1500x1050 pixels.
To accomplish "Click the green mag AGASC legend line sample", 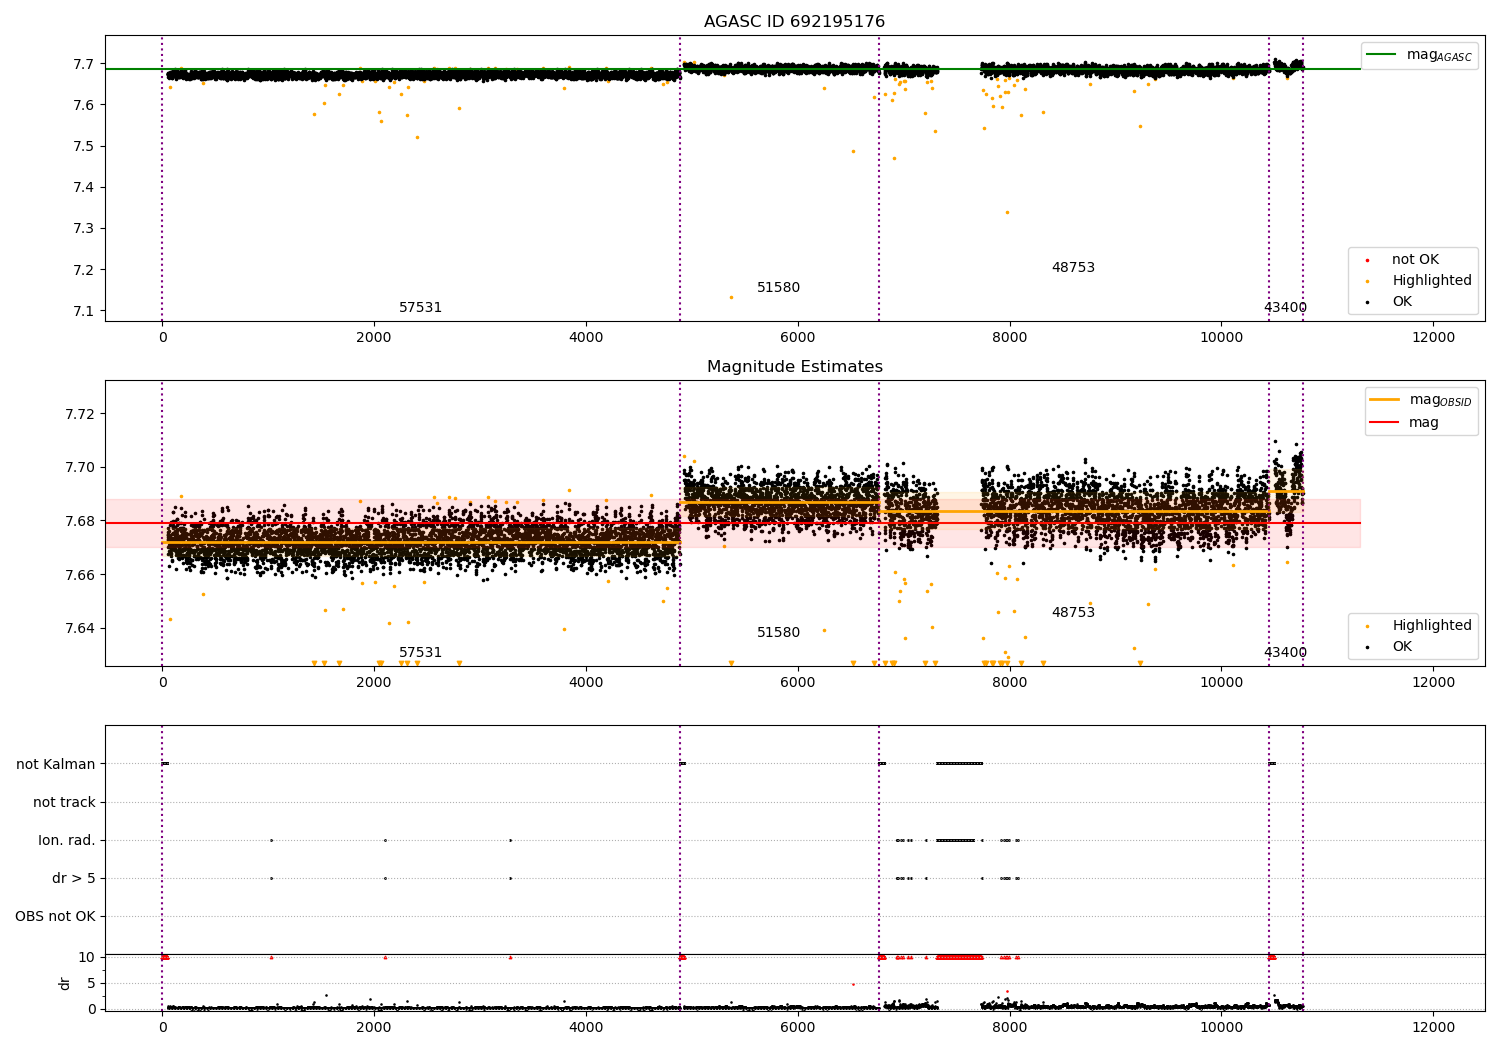I will (1380, 55).
